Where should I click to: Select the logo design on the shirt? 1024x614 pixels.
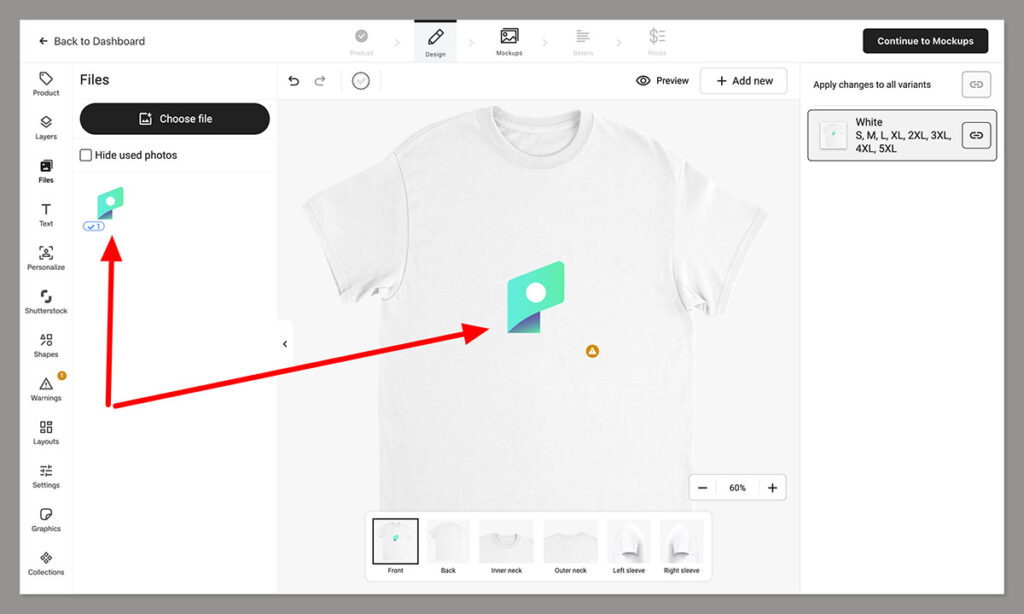(x=536, y=298)
